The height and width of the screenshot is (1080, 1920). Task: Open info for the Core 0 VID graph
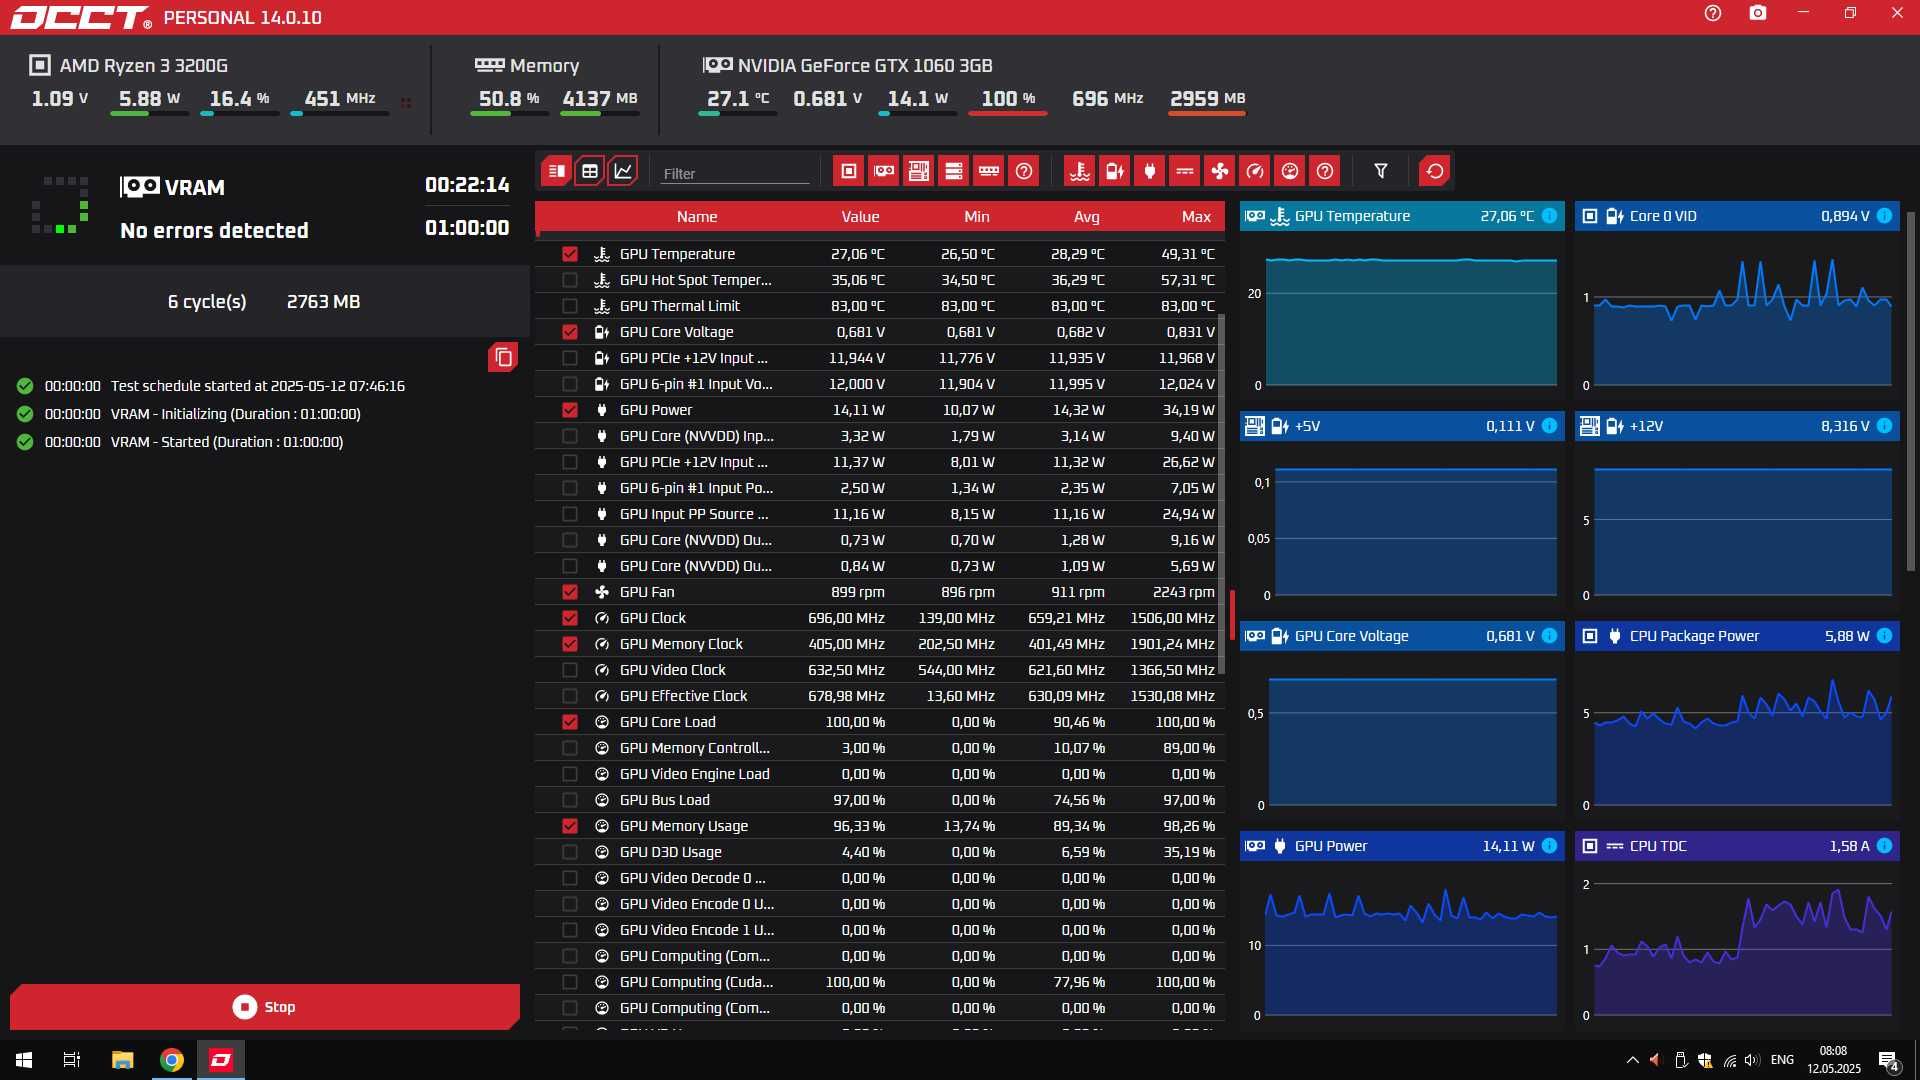[1884, 216]
